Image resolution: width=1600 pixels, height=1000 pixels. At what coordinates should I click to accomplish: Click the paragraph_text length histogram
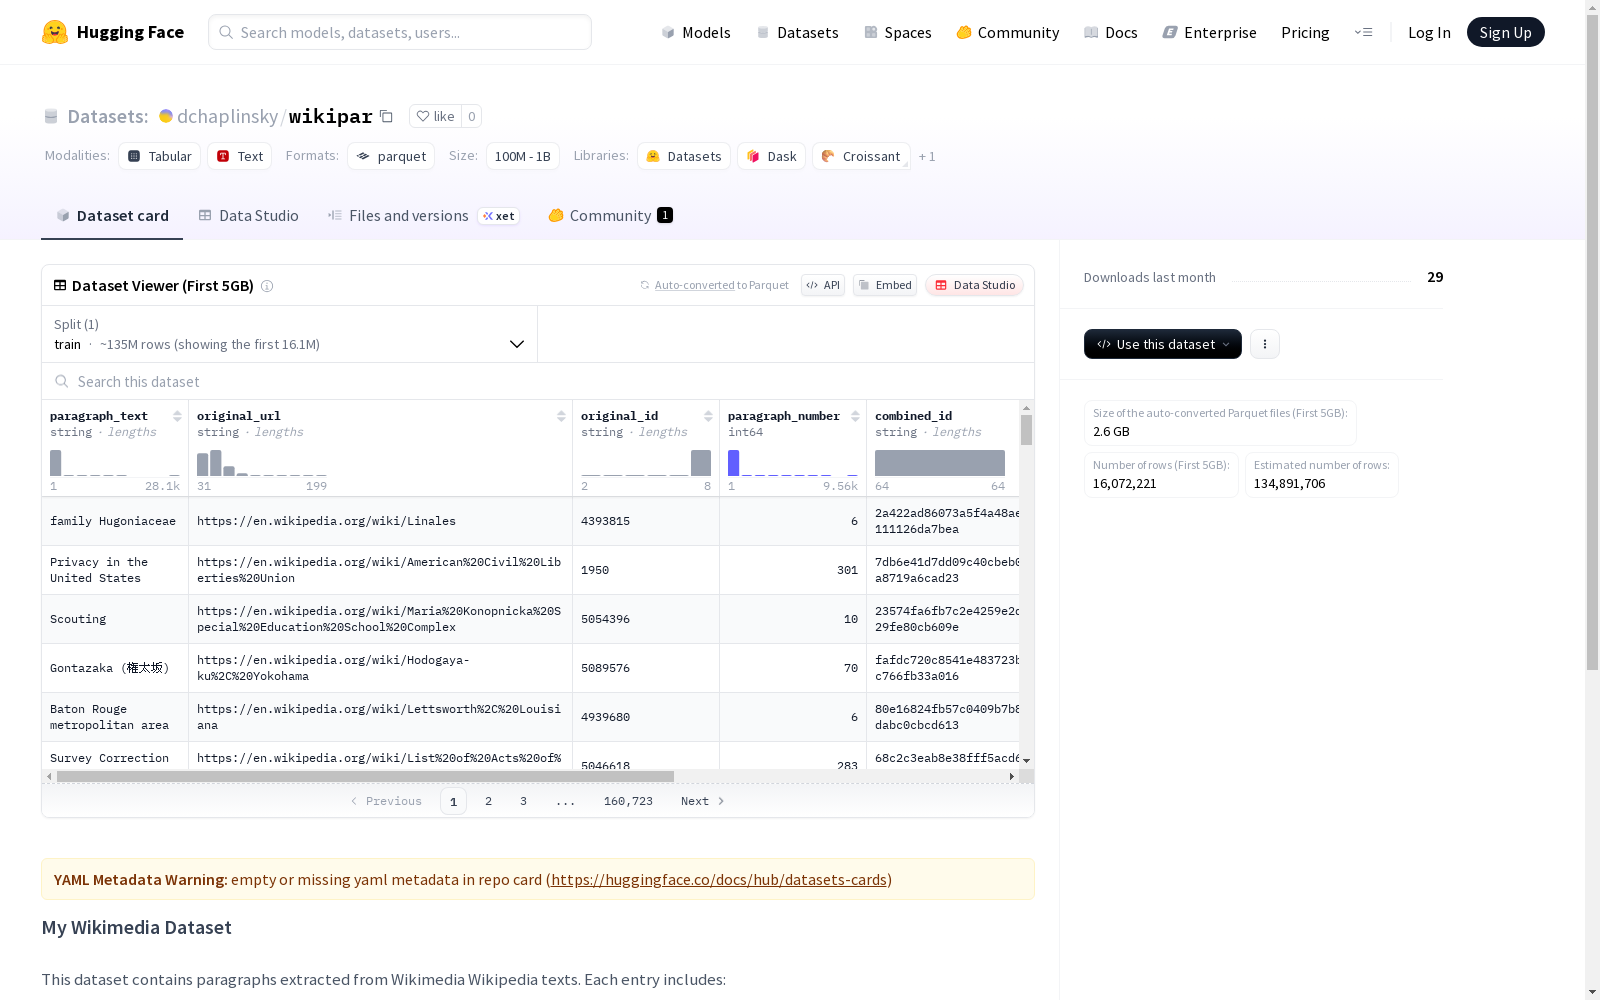point(115,463)
